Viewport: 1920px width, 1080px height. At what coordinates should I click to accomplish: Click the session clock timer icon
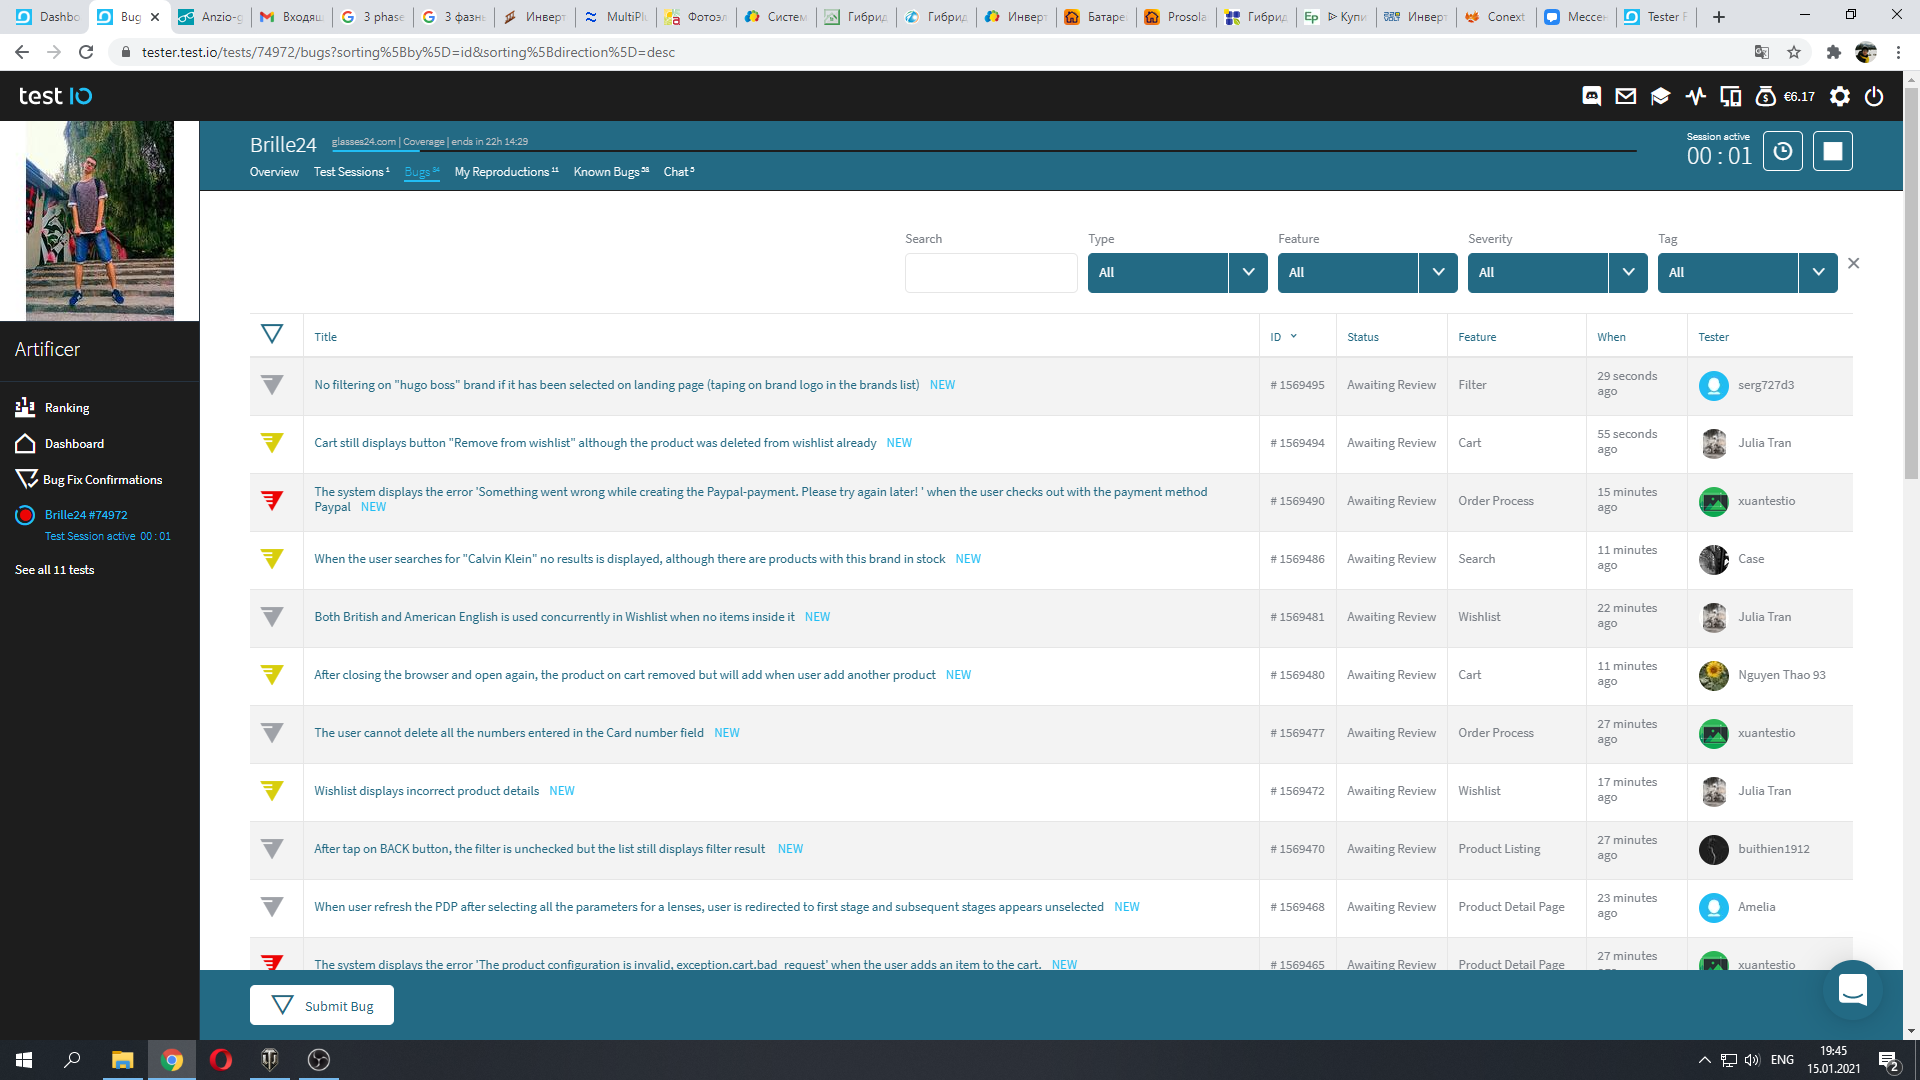pos(1783,151)
